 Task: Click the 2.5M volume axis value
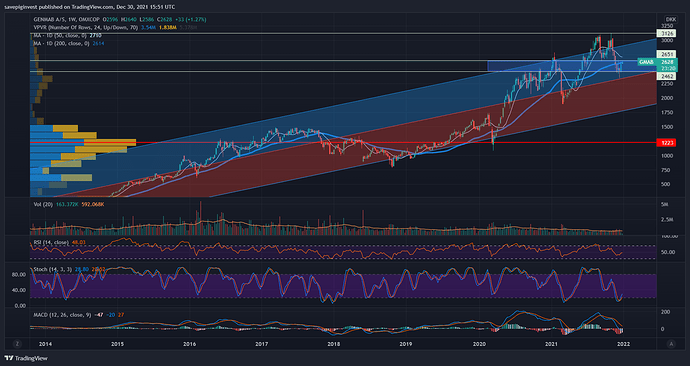pos(667,220)
